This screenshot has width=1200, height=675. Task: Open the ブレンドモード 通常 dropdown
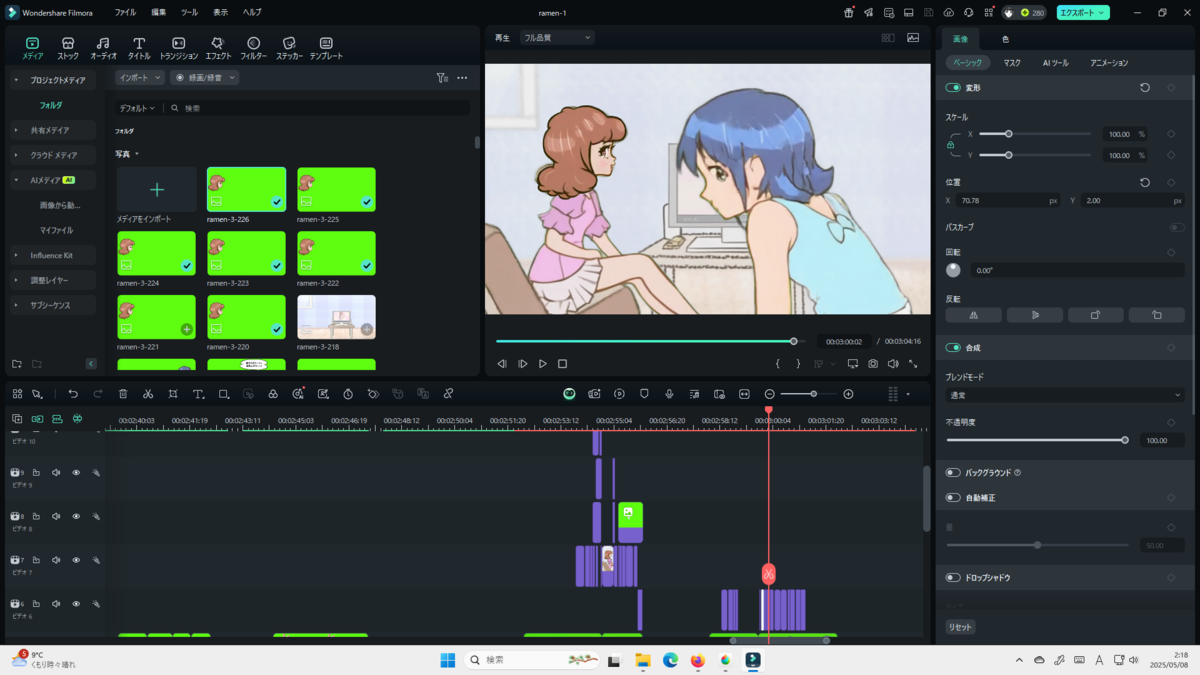pos(1065,395)
